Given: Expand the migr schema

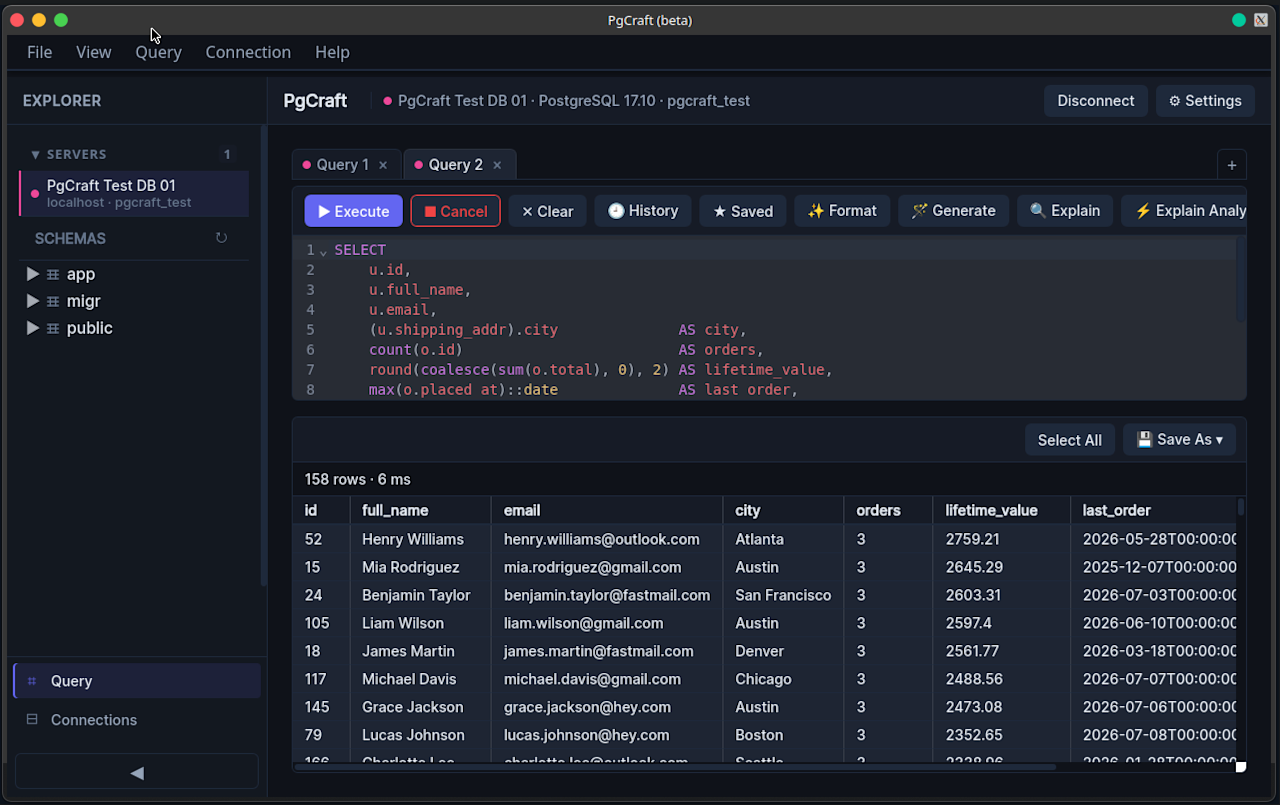Looking at the screenshot, I should pos(33,301).
